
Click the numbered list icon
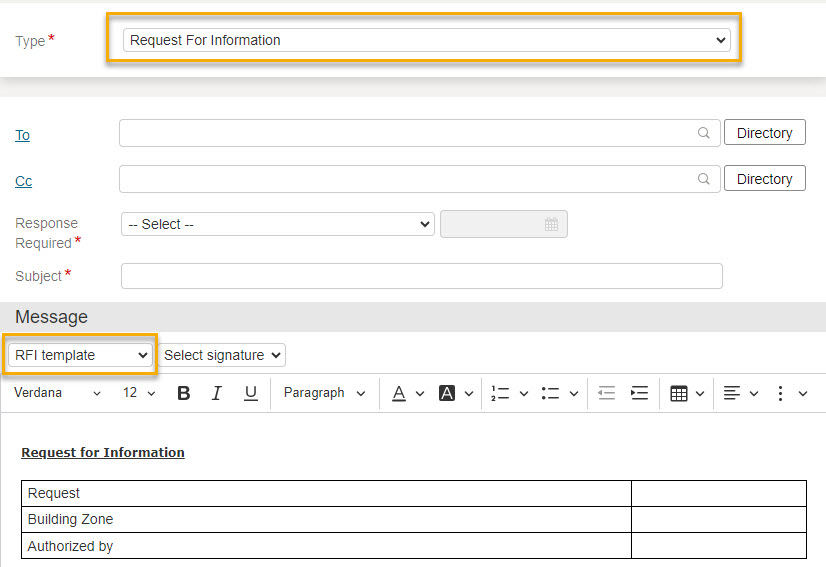[x=500, y=393]
